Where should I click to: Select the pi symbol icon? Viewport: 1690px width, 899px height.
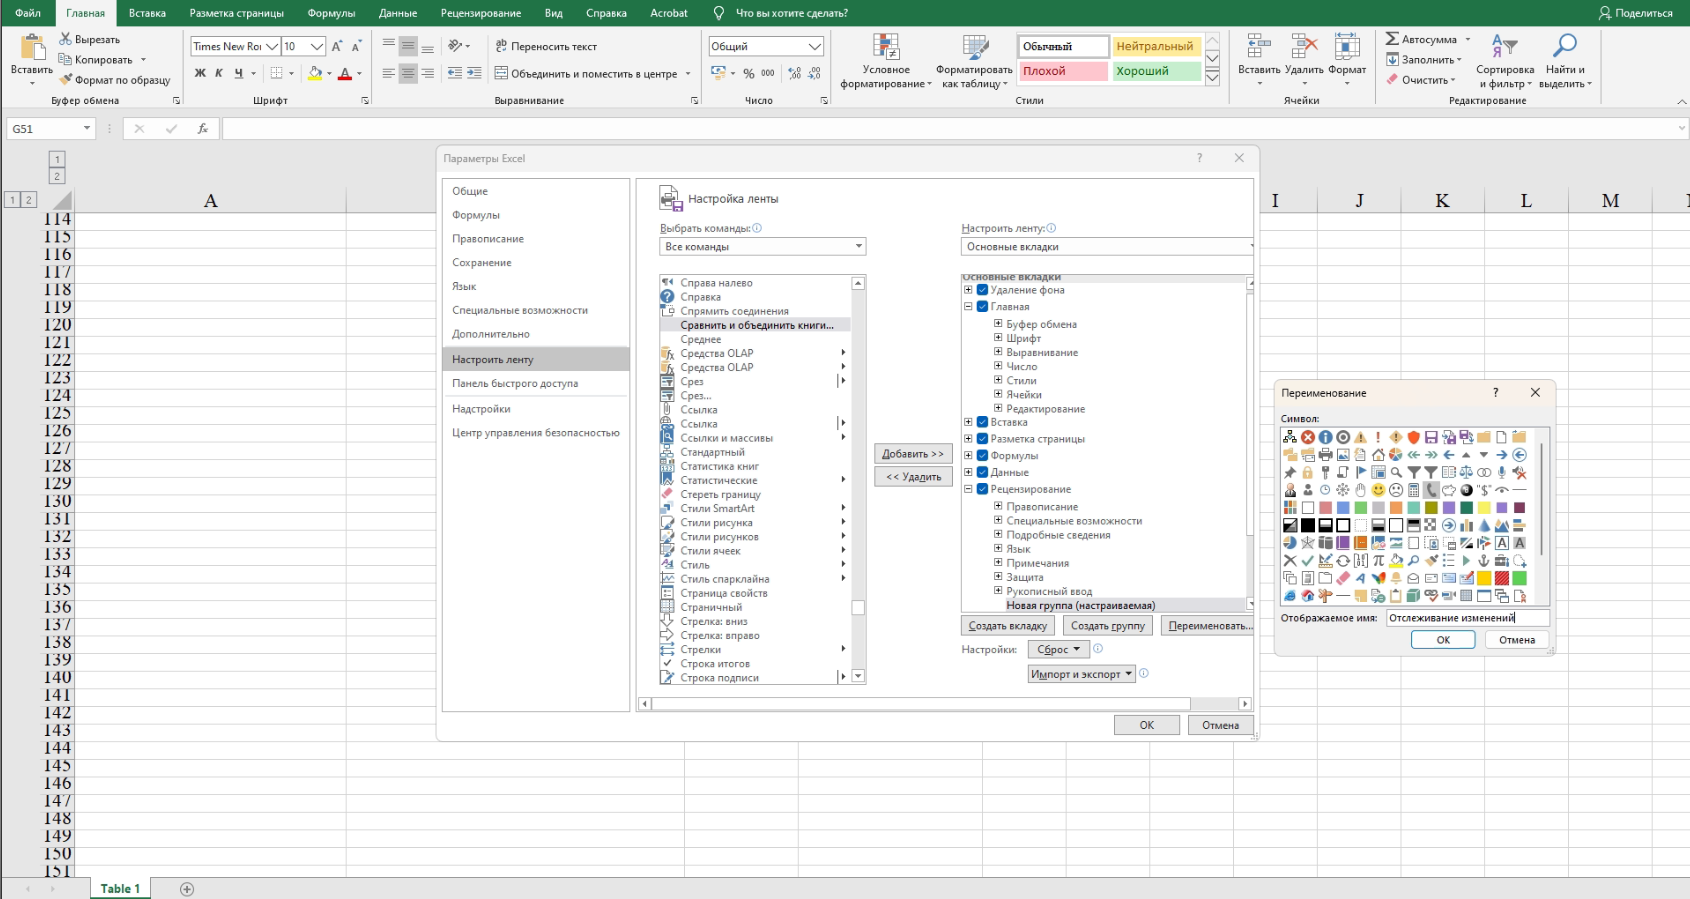coord(1378,560)
